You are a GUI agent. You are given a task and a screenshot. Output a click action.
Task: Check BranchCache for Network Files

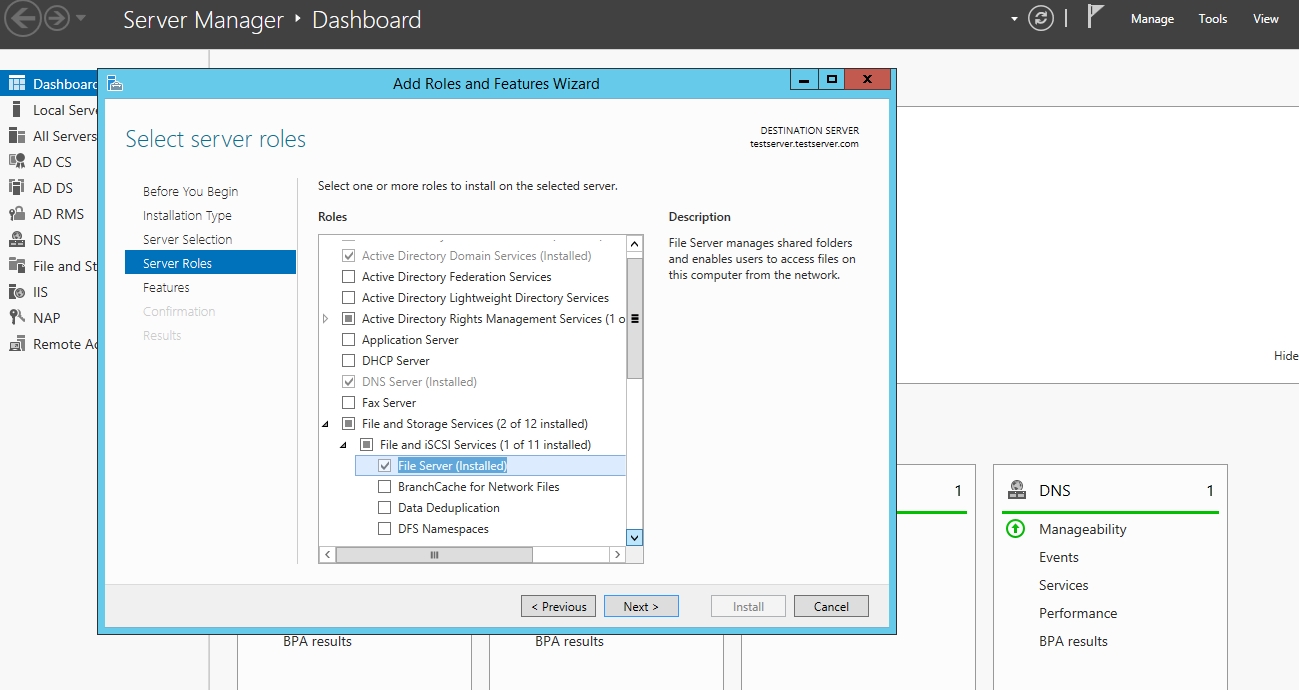tap(385, 487)
